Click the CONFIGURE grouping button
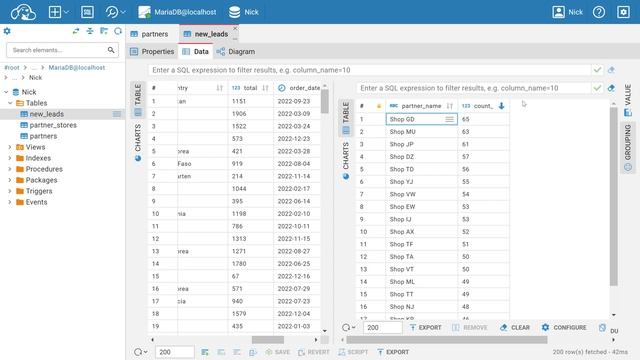This screenshot has width=640, height=360. pos(564,327)
